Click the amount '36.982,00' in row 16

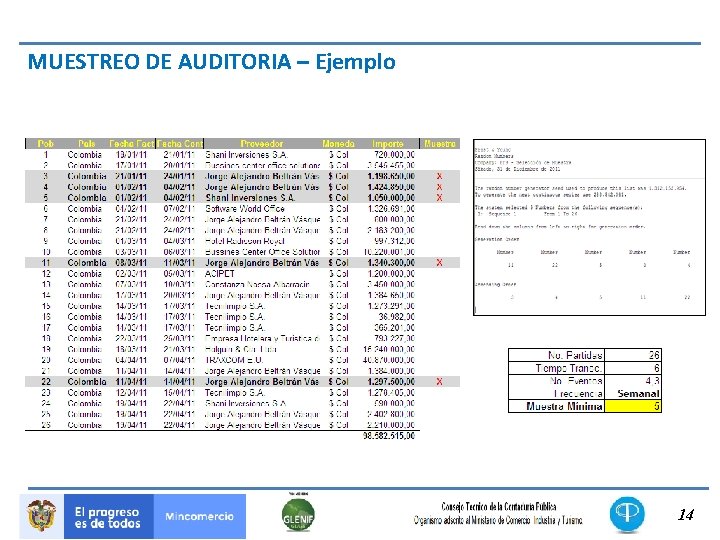397,317
